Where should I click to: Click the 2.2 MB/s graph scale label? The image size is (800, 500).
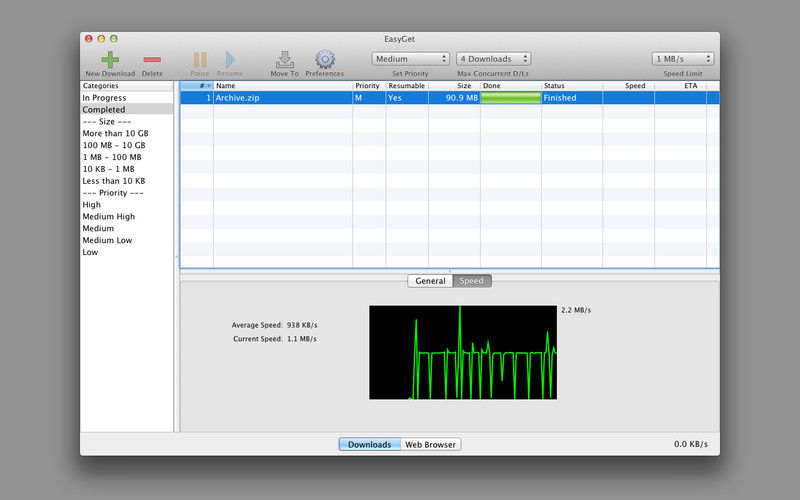pos(576,310)
